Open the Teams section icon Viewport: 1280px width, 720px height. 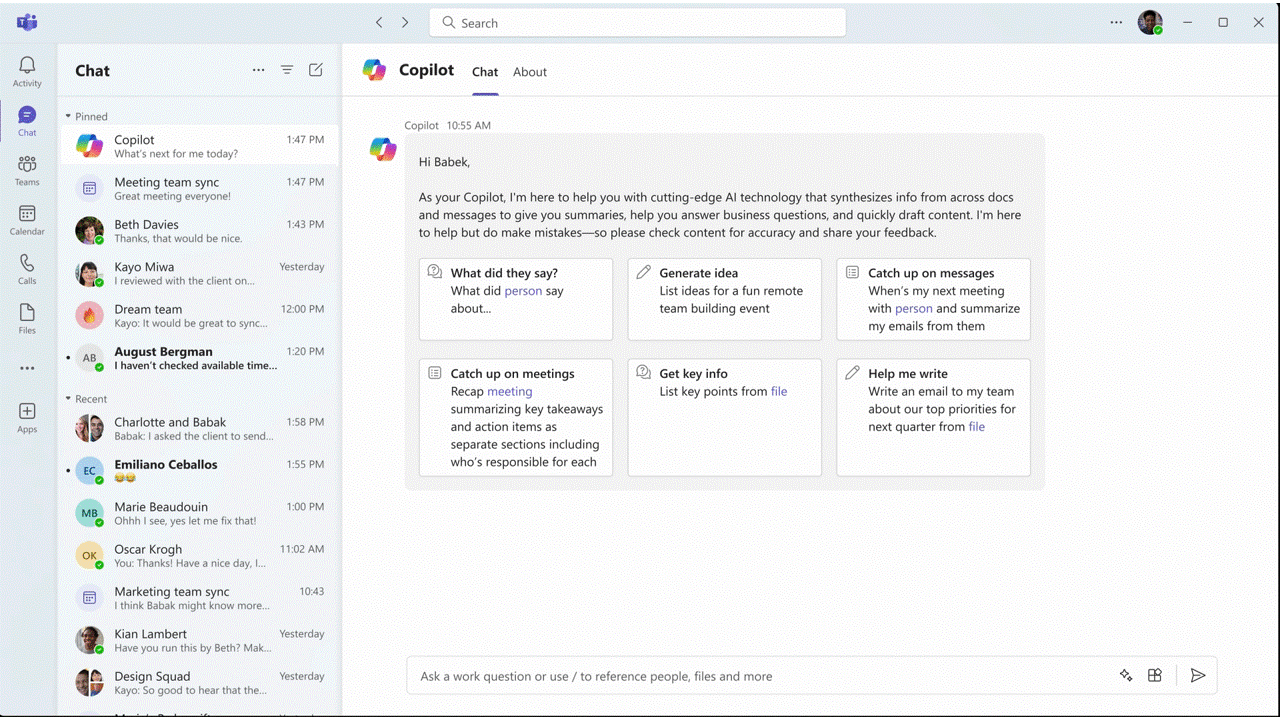(x=27, y=169)
